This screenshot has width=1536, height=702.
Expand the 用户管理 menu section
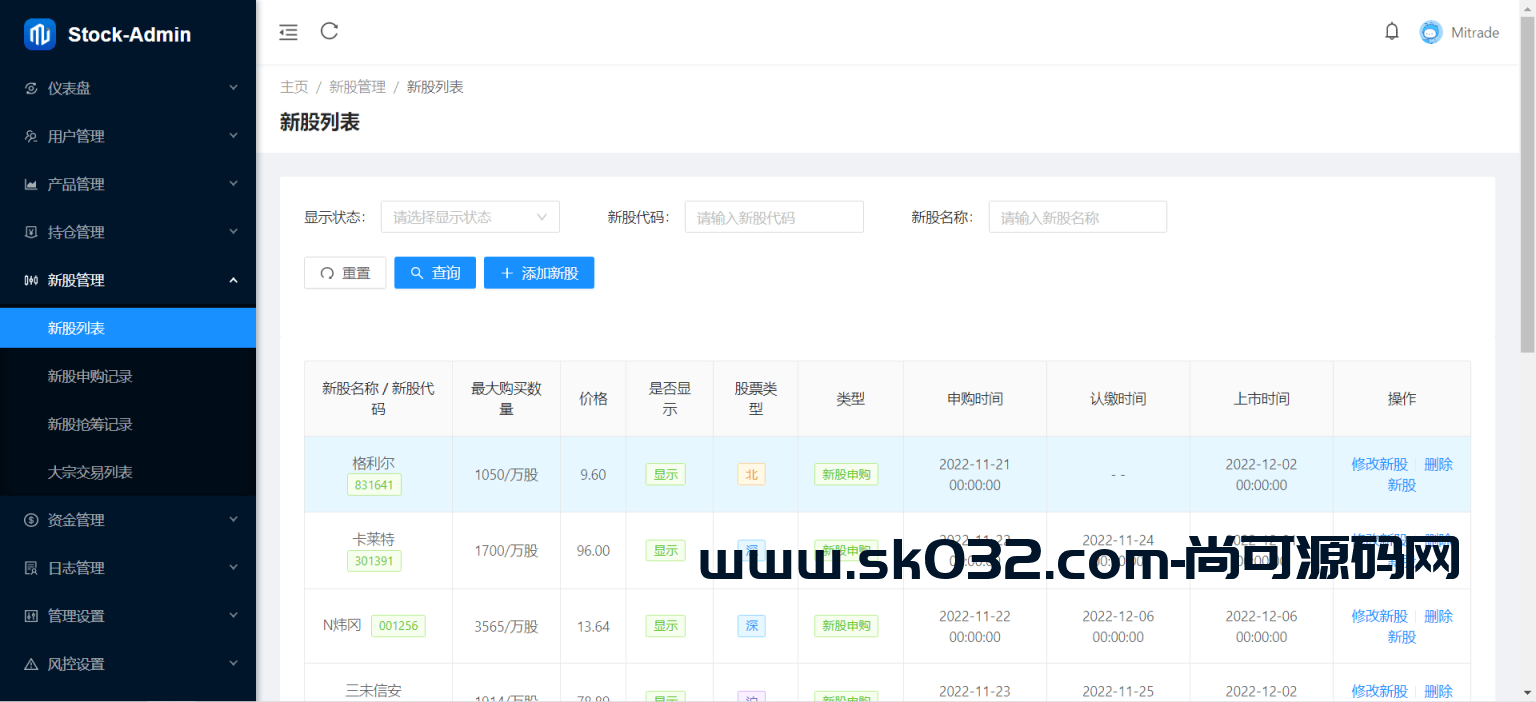point(128,136)
